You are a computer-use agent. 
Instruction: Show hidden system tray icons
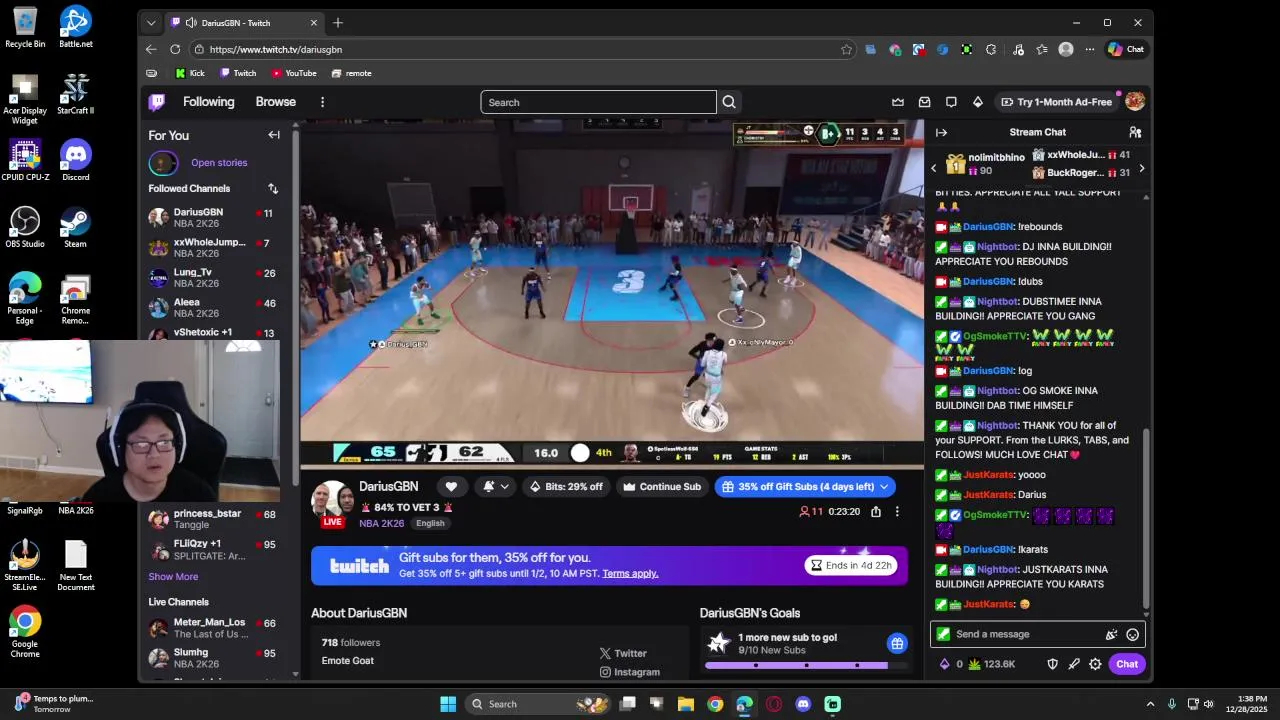(1150, 704)
